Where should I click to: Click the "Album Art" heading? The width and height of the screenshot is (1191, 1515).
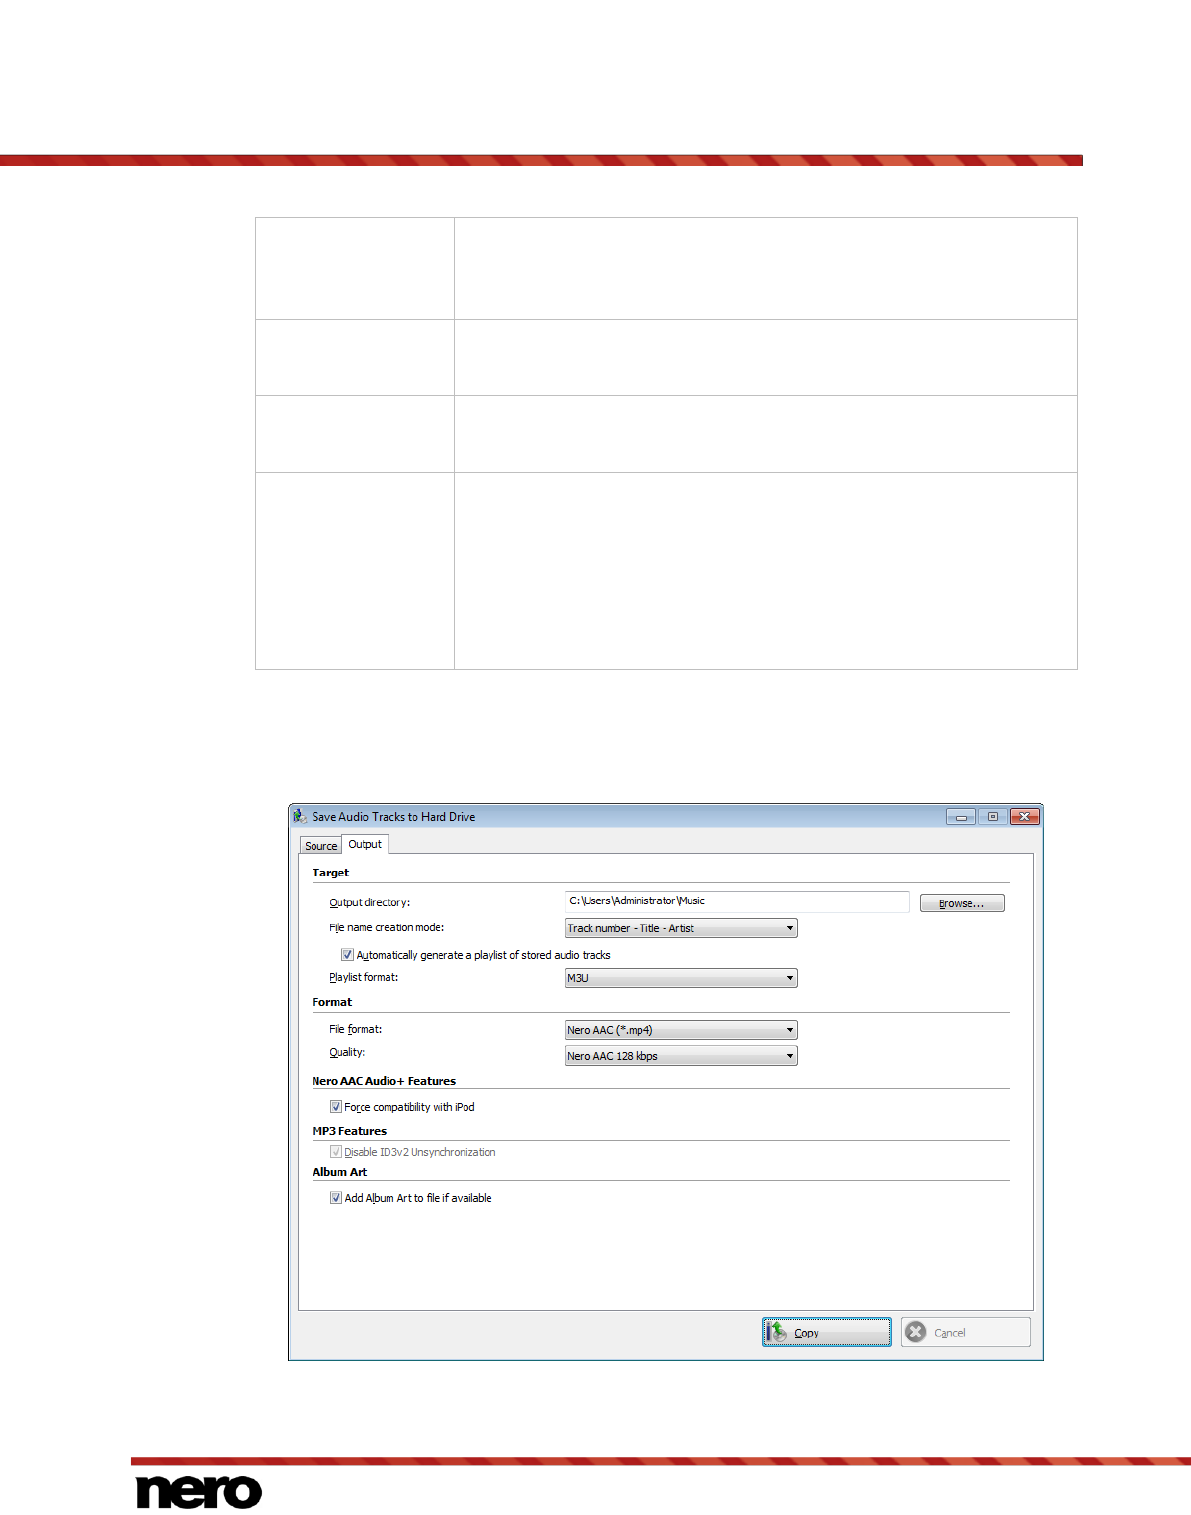339,1172
